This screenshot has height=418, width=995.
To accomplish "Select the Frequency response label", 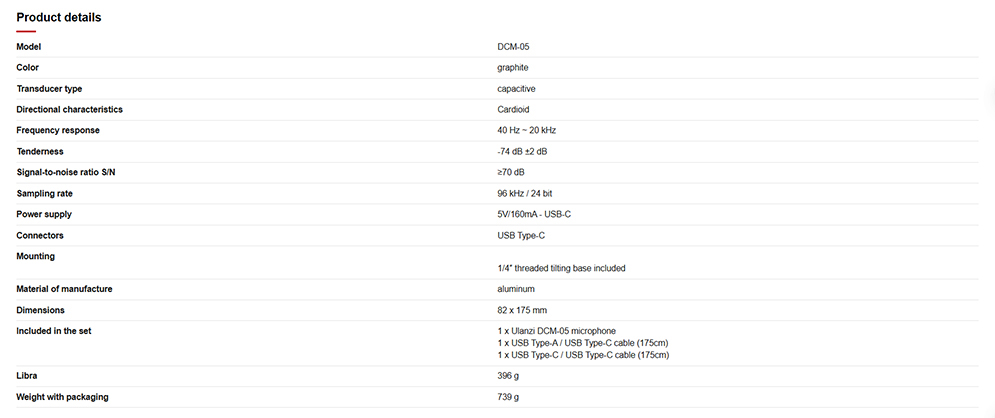I will tap(58, 130).
